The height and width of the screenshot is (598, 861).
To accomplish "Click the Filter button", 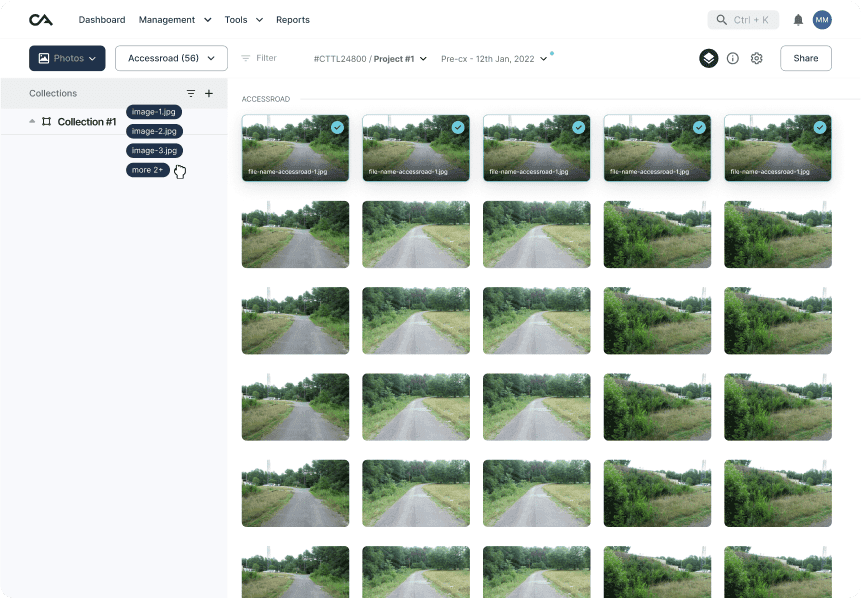I will point(259,59).
